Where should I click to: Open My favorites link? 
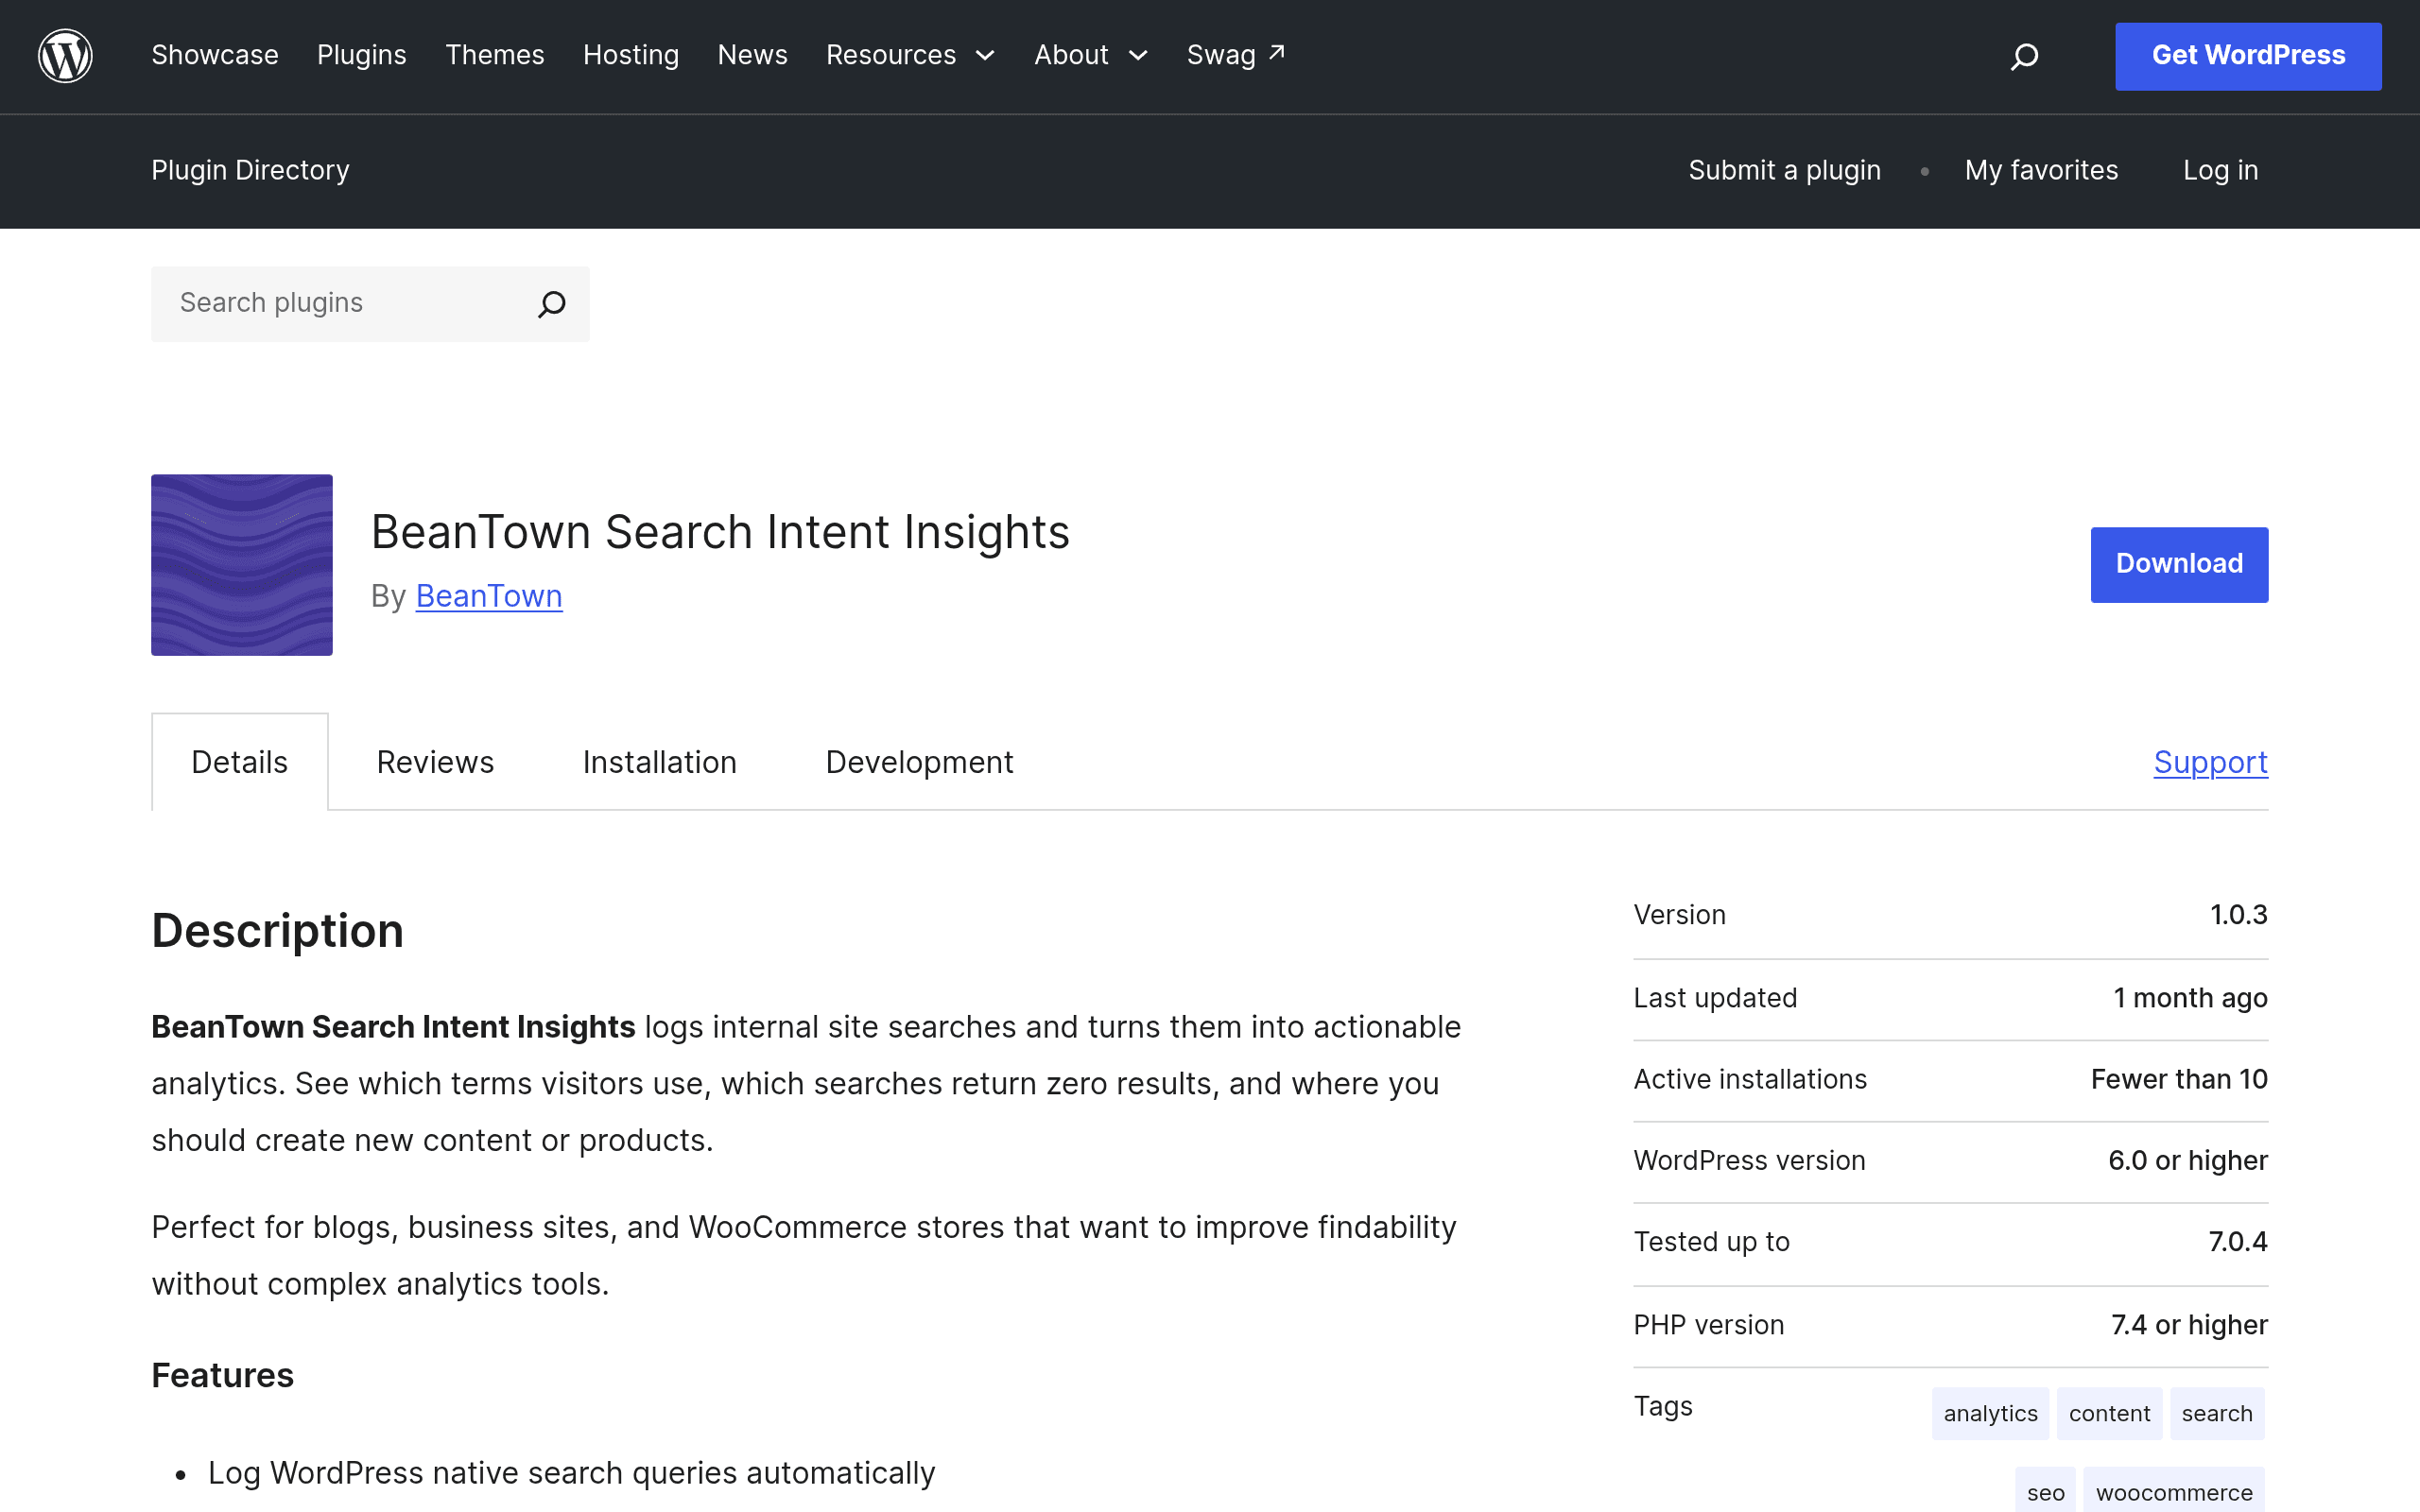point(2041,170)
